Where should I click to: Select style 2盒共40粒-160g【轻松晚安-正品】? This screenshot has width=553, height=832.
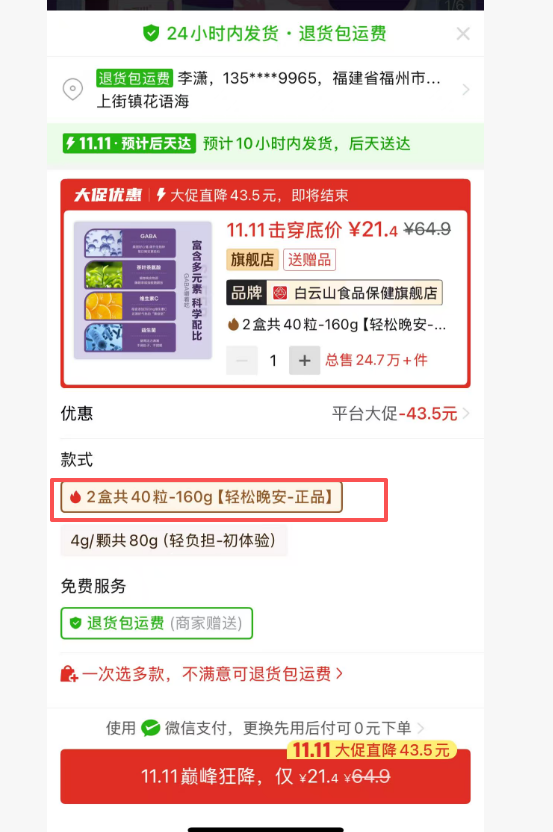point(202,497)
